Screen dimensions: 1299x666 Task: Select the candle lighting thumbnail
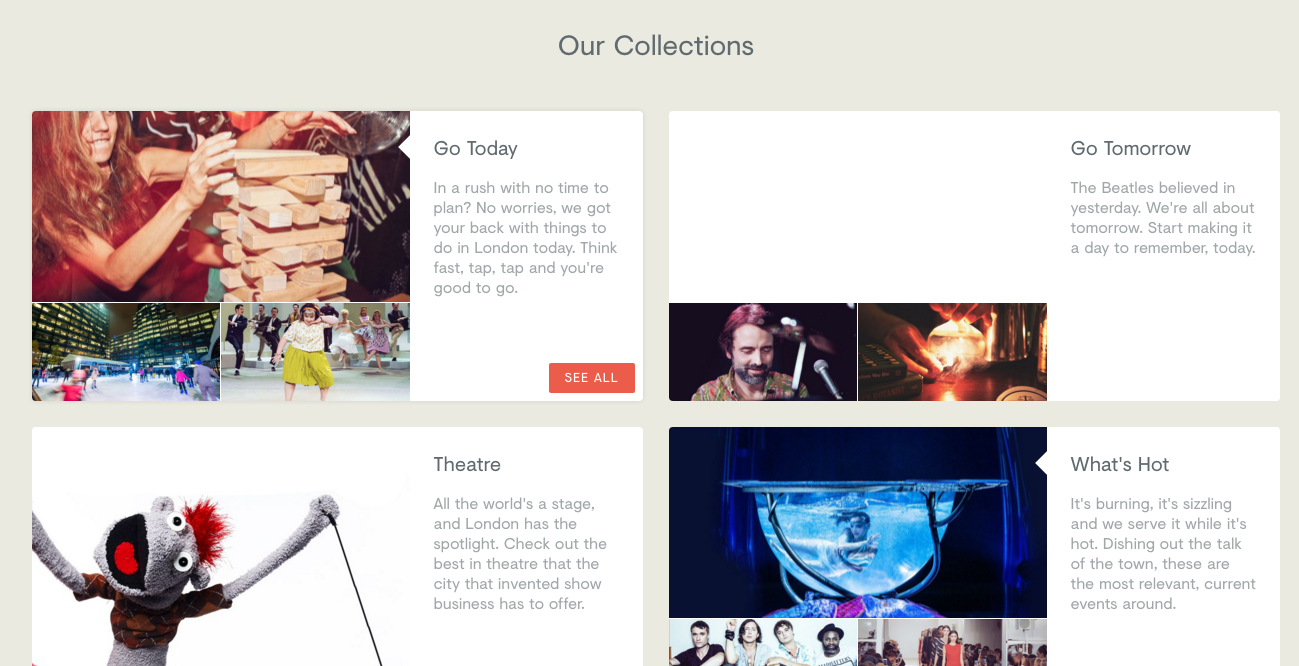(953, 352)
